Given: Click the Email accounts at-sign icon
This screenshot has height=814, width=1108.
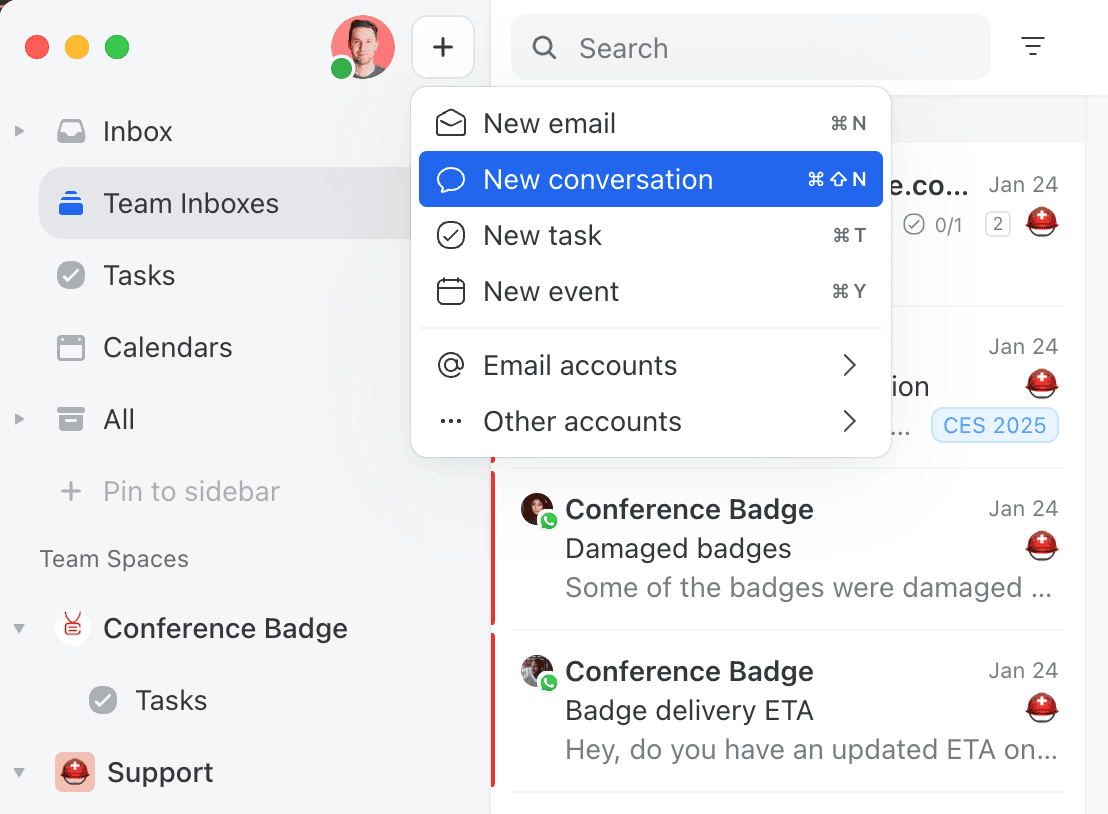Looking at the screenshot, I should click(x=451, y=365).
